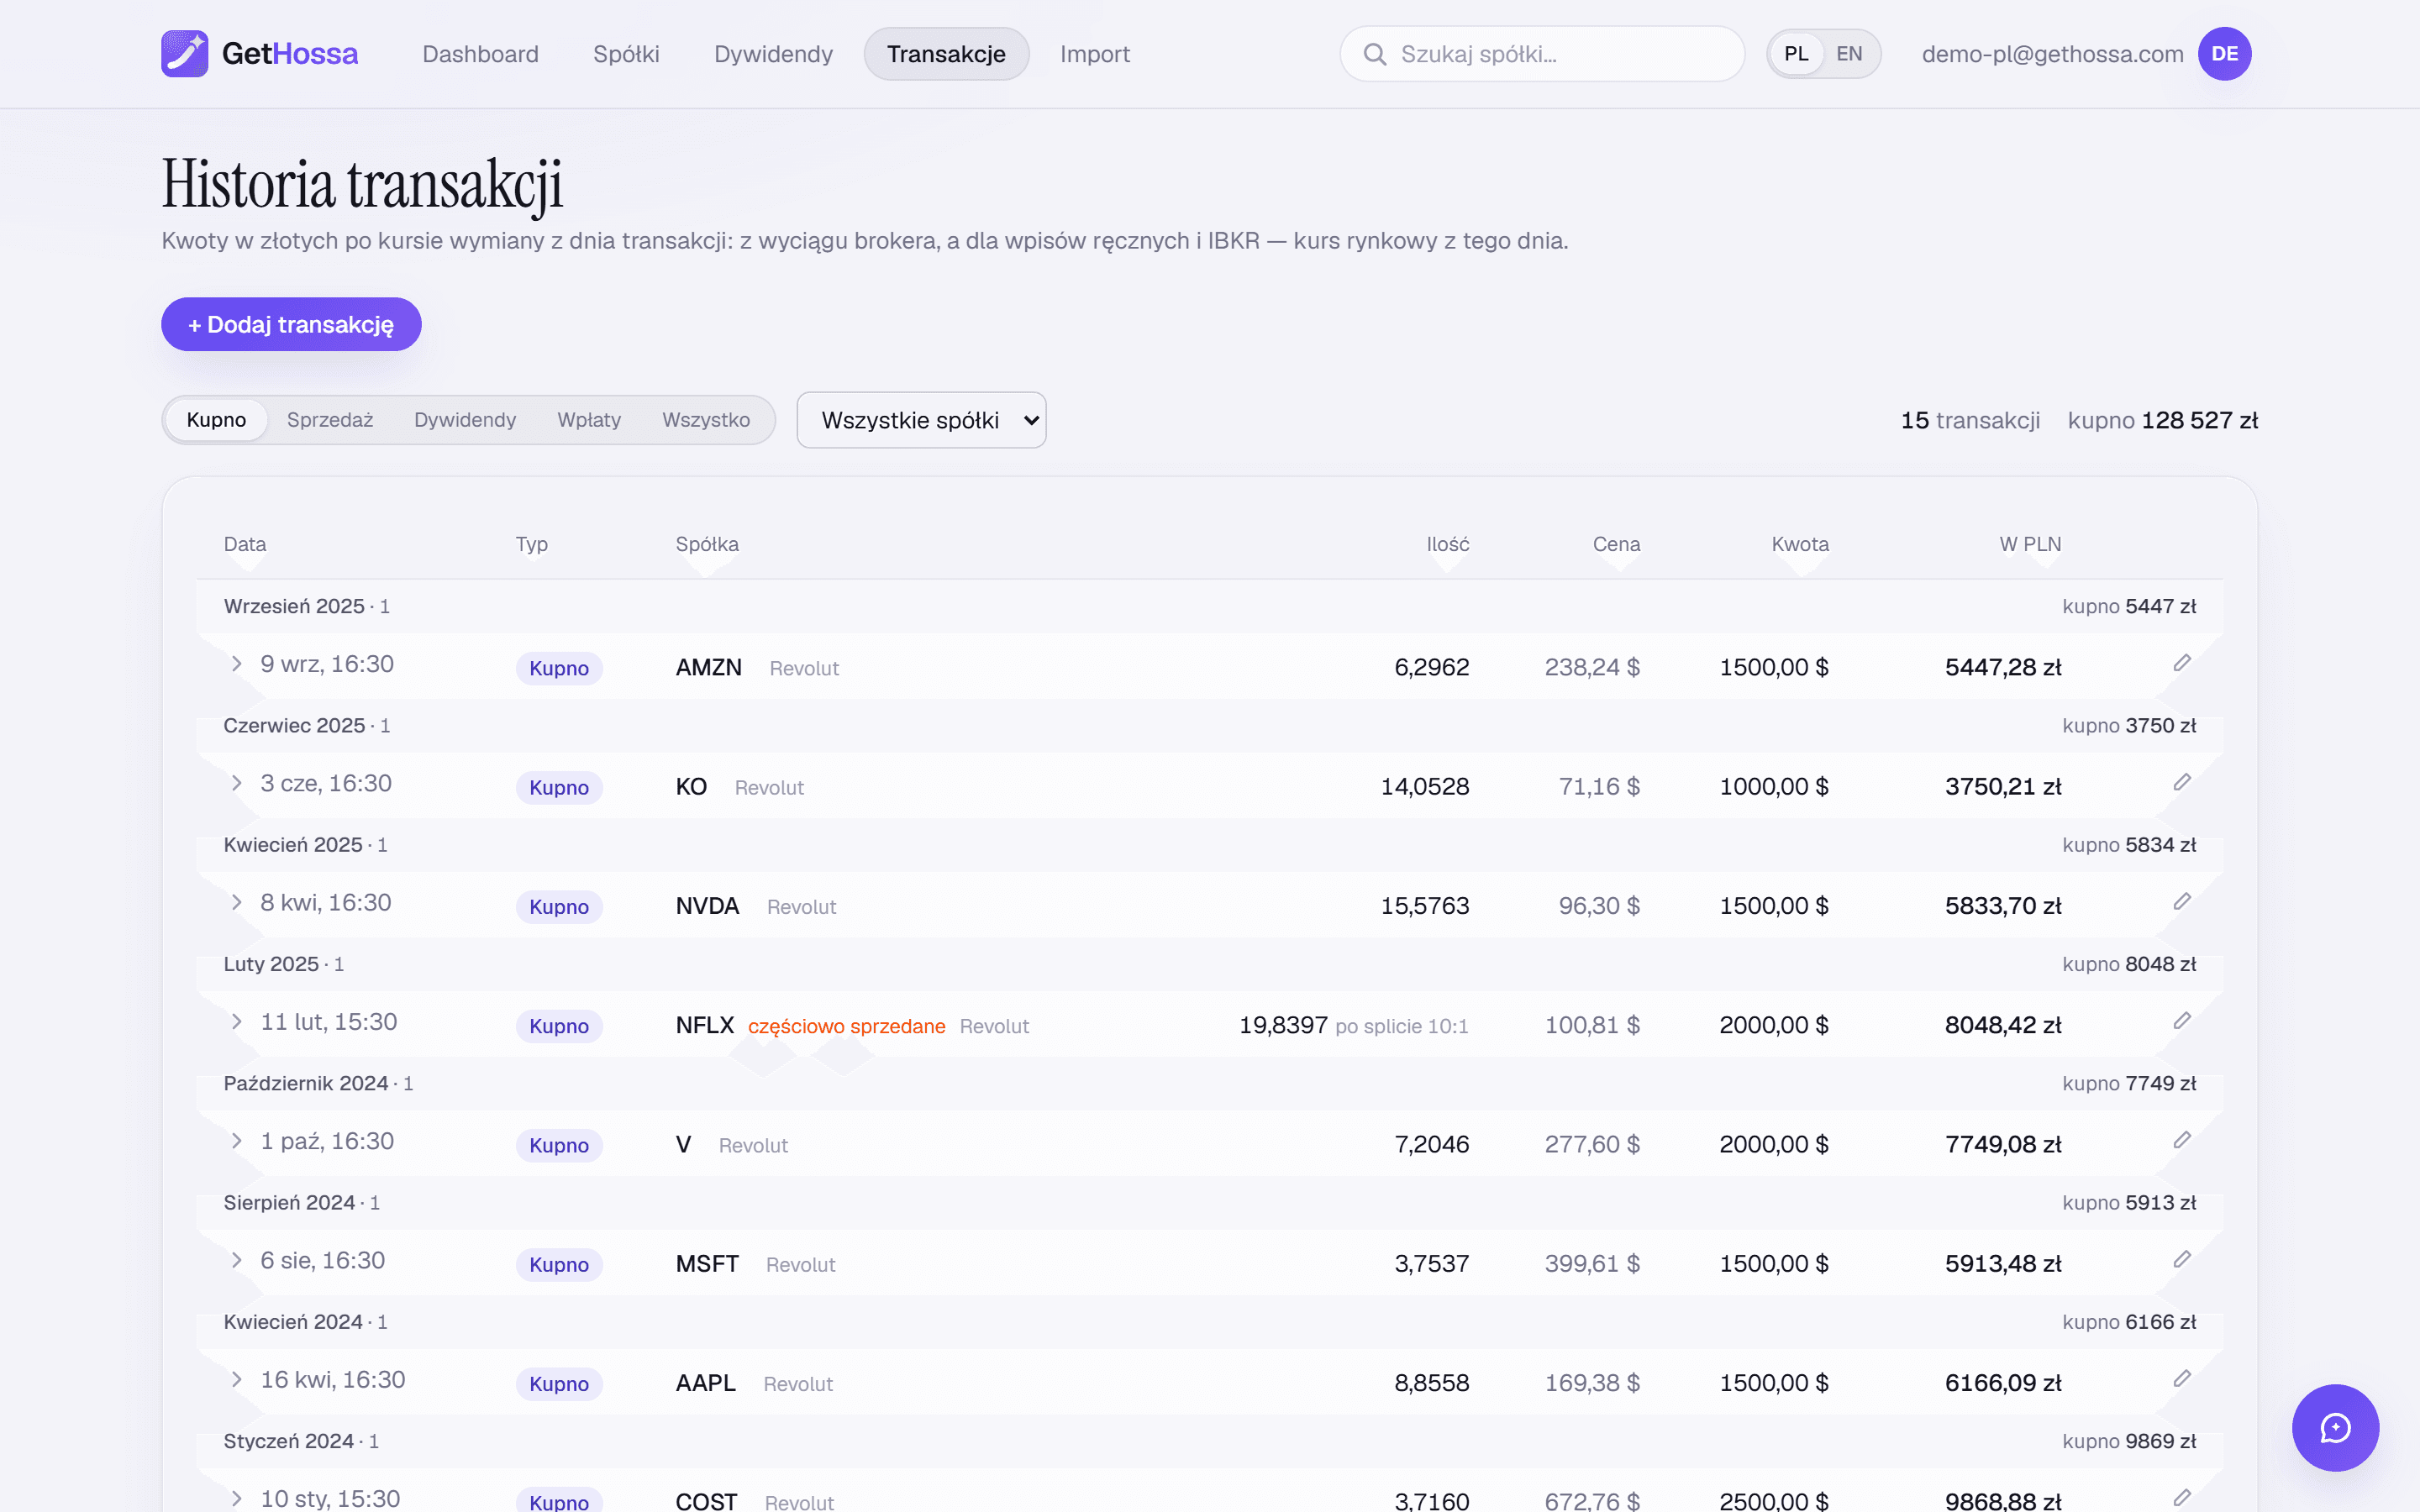The image size is (2420, 1512).
Task: Switch language to PL
Action: pos(1796,54)
